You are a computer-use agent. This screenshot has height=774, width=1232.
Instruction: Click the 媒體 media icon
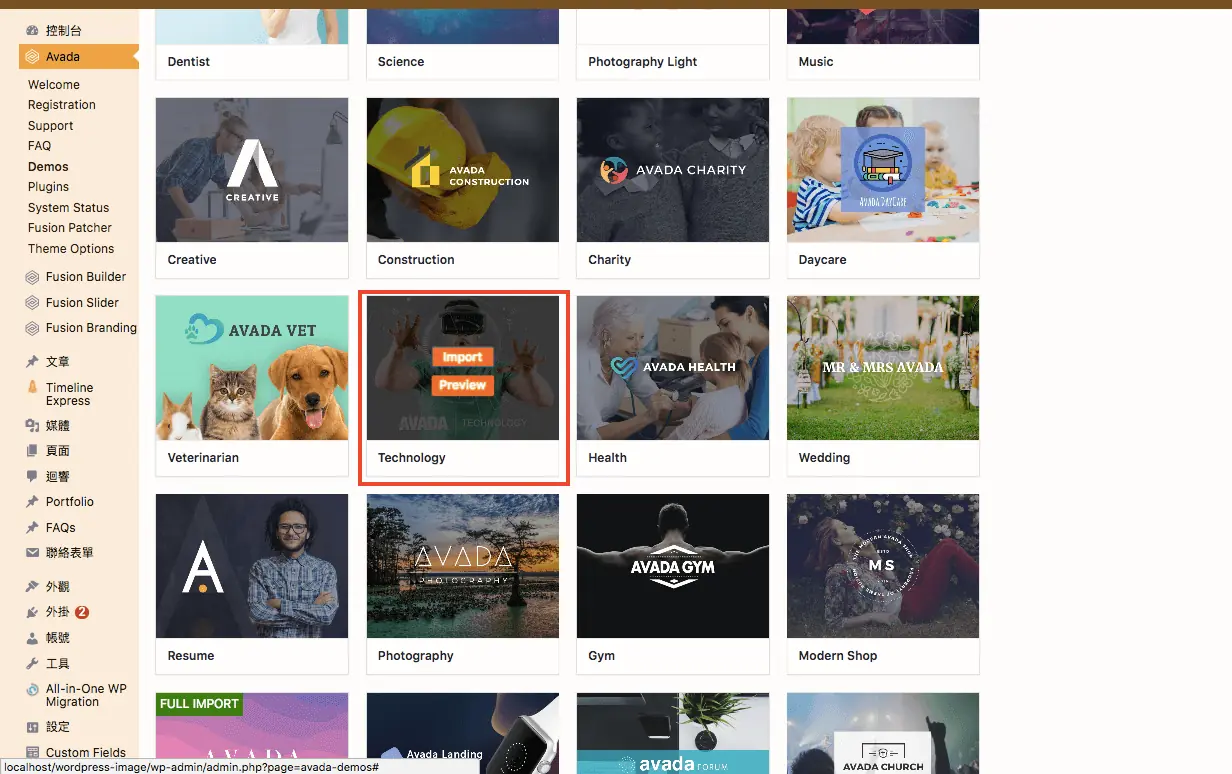click(33, 426)
